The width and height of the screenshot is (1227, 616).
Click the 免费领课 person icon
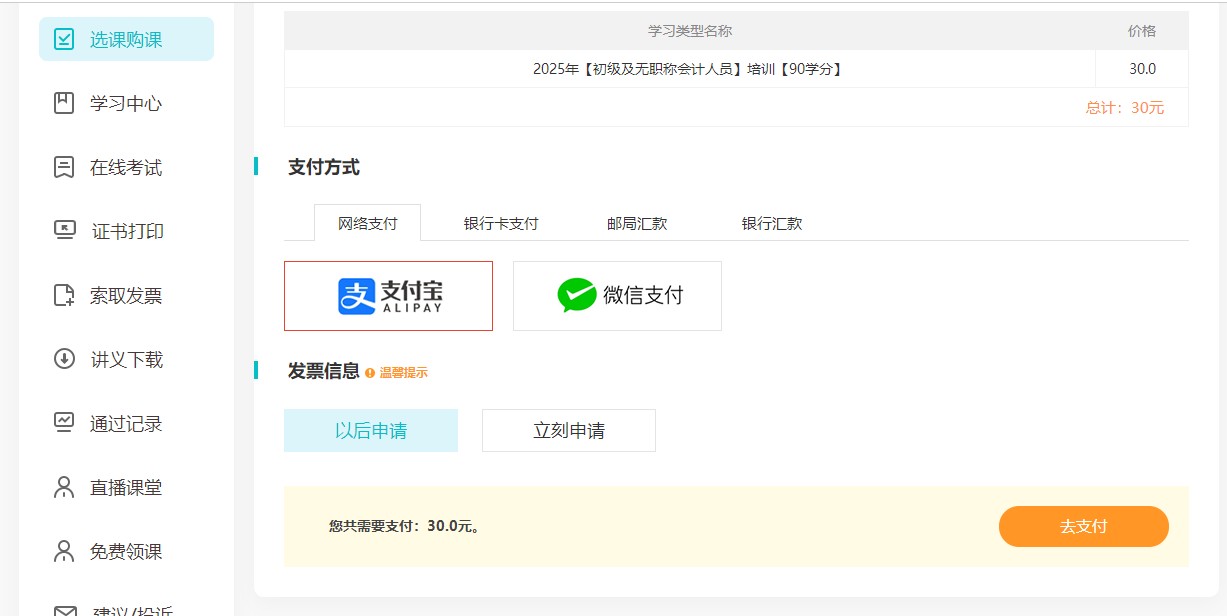[64, 551]
